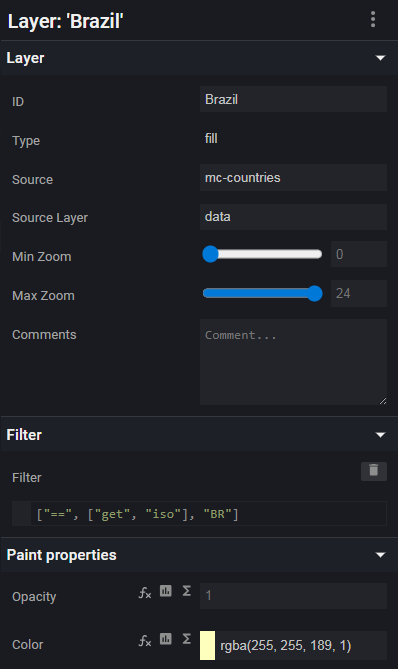The image size is (398, 669).
Task: Convert Color to an expression with fx icon
Action: coord(145,640)
